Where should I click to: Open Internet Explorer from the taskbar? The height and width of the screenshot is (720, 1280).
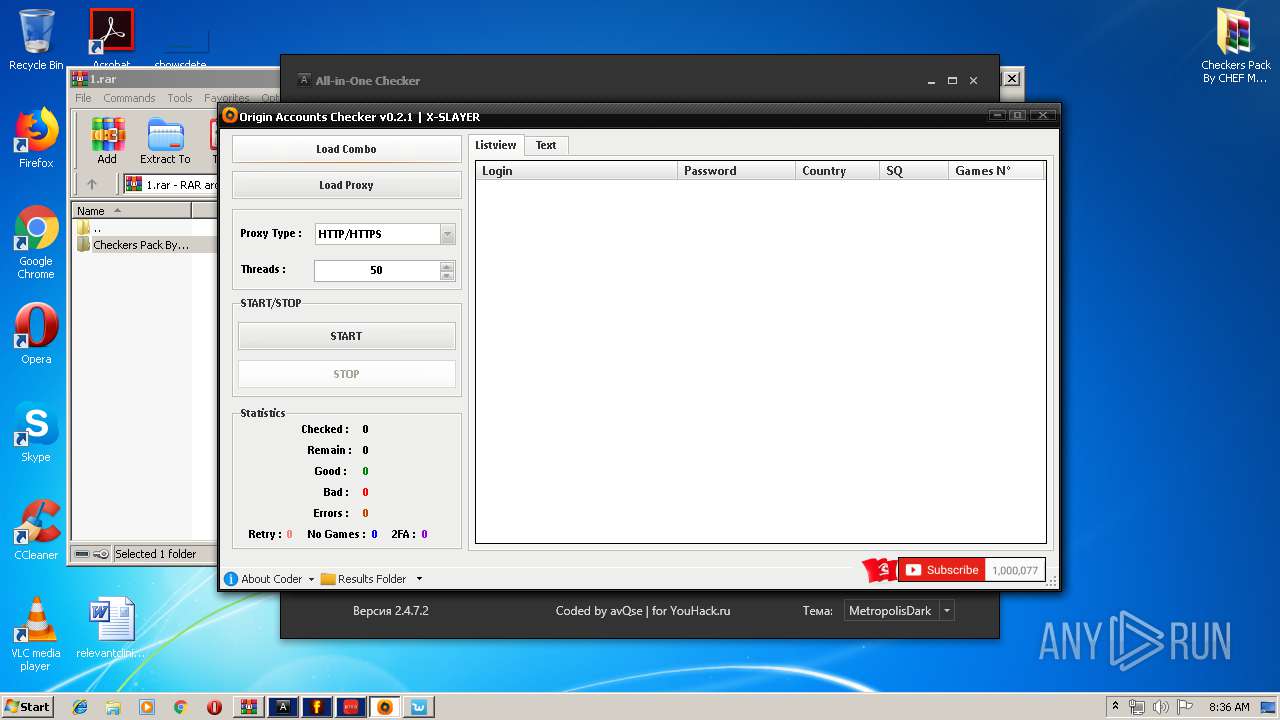(x=80, y=707)
